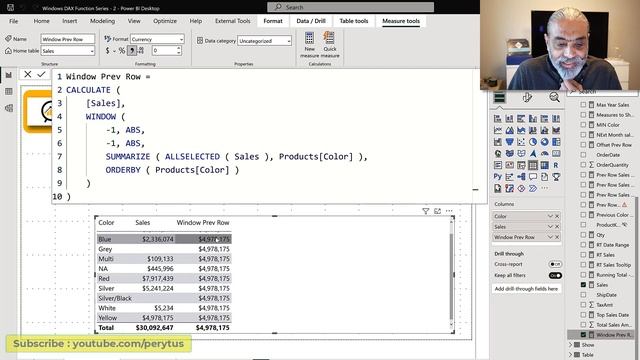This screenshot has height=360, width=640.
Task: Commit the formula with the checkmark icon
Action: pos(41,74)
